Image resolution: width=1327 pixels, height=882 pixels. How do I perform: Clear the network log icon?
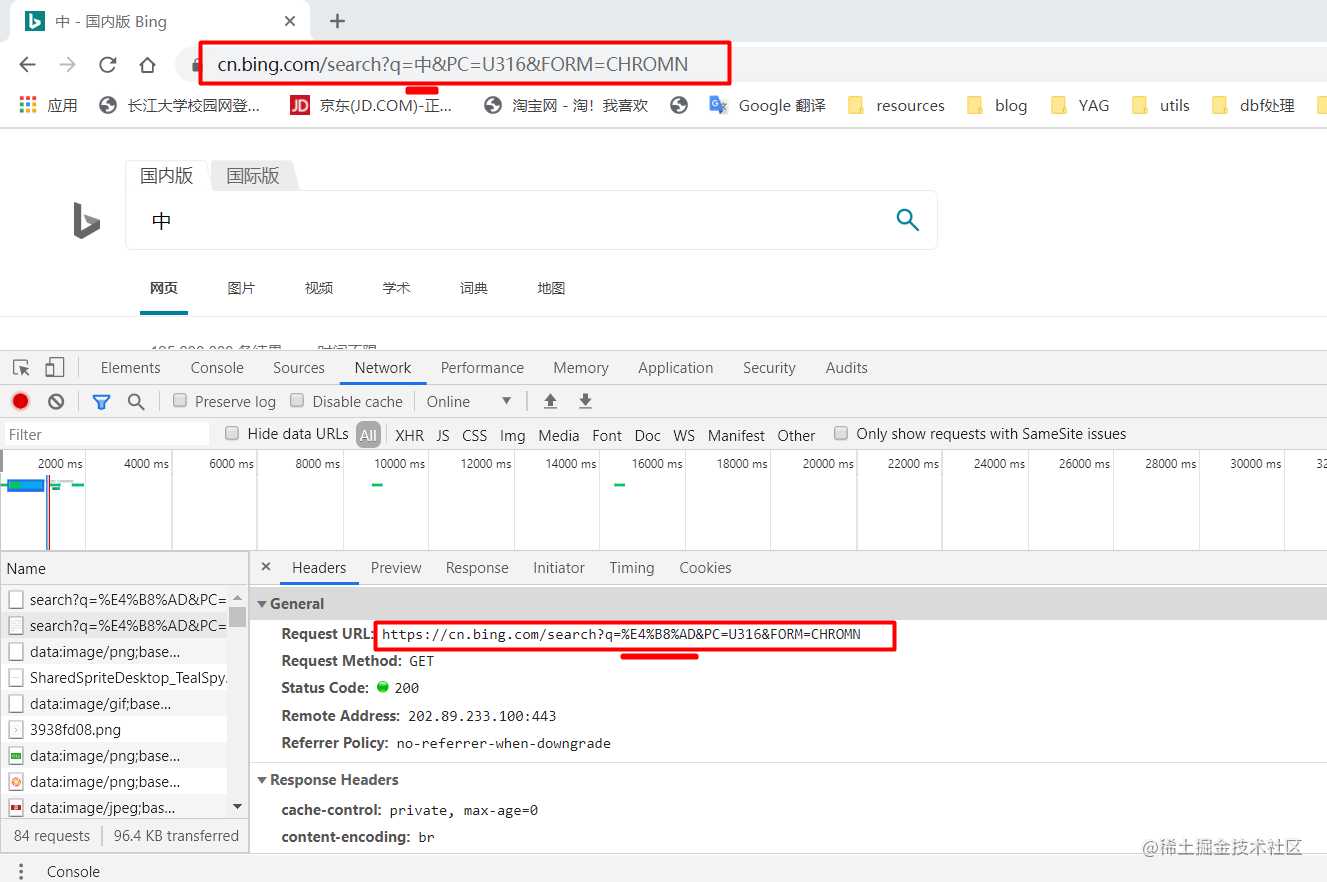point(56,401)
